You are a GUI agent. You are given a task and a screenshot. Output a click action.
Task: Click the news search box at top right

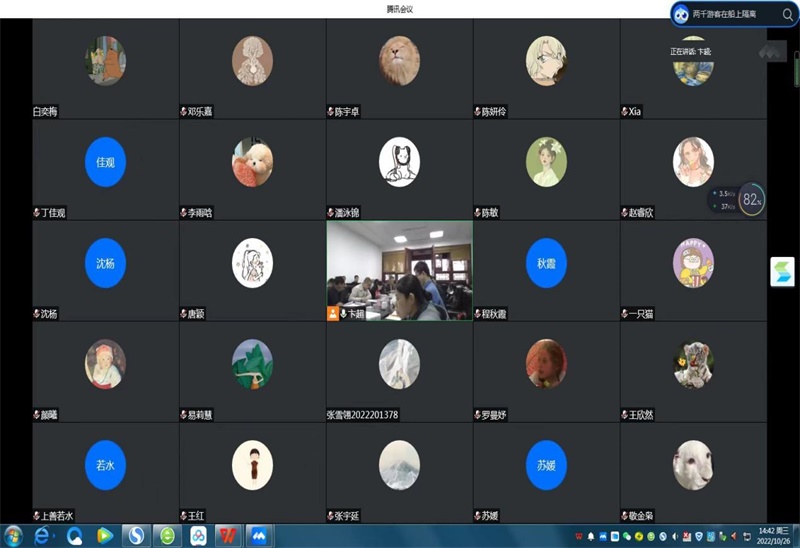(x=724, y=14)
